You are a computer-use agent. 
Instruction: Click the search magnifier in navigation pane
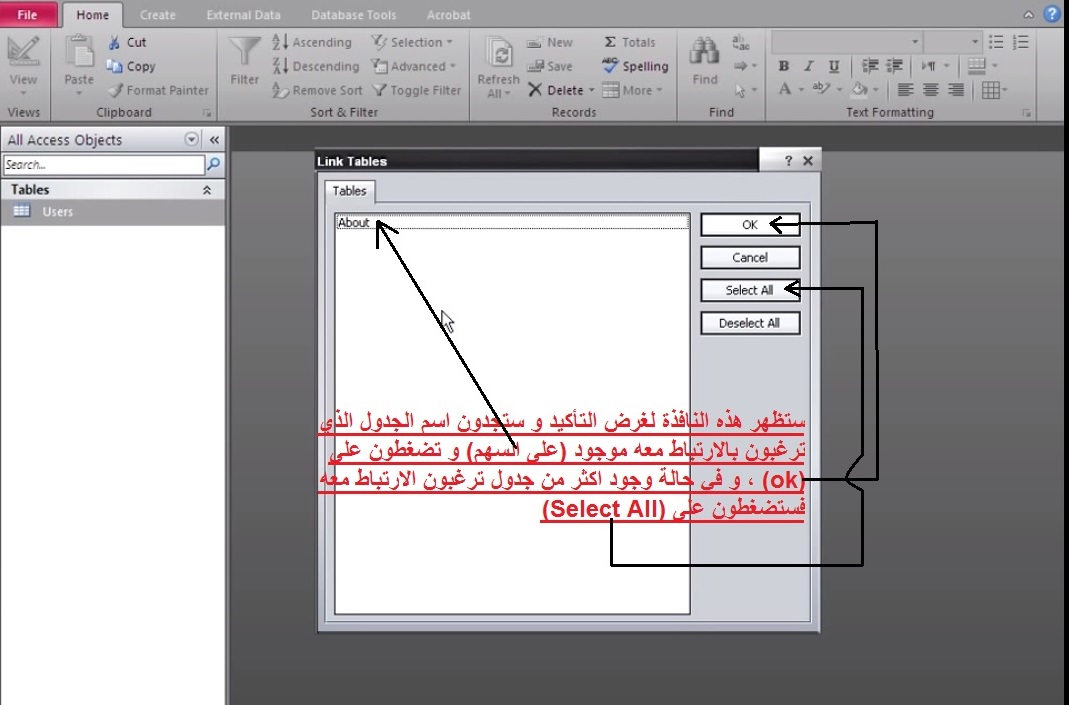(213, 164)
